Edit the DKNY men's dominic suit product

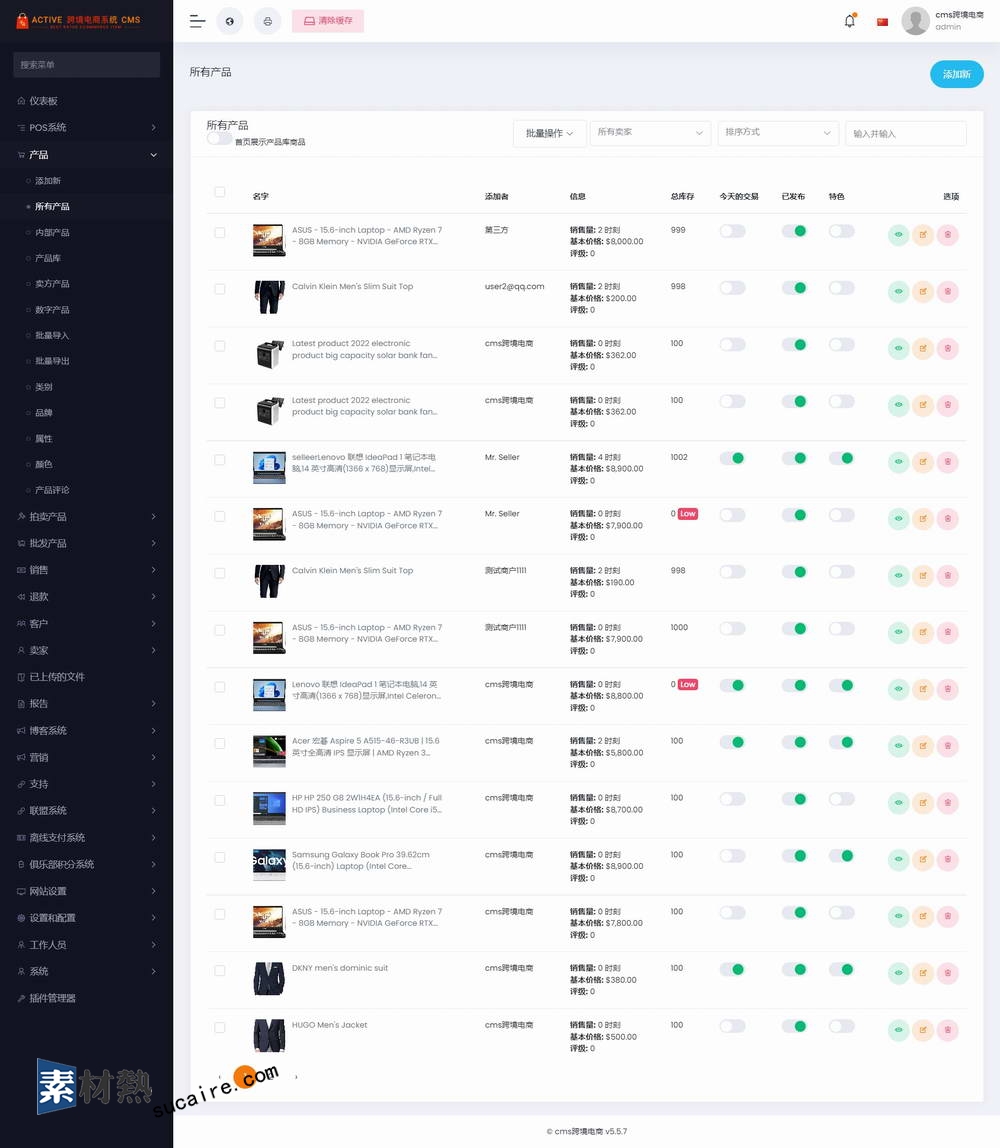click(x=923, y=973)
